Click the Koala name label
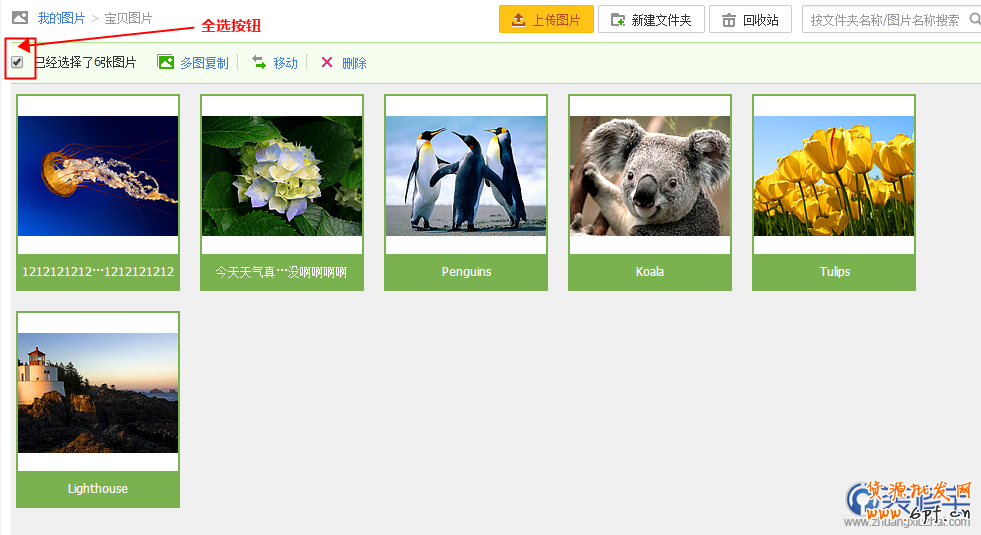 click(650, 272)
